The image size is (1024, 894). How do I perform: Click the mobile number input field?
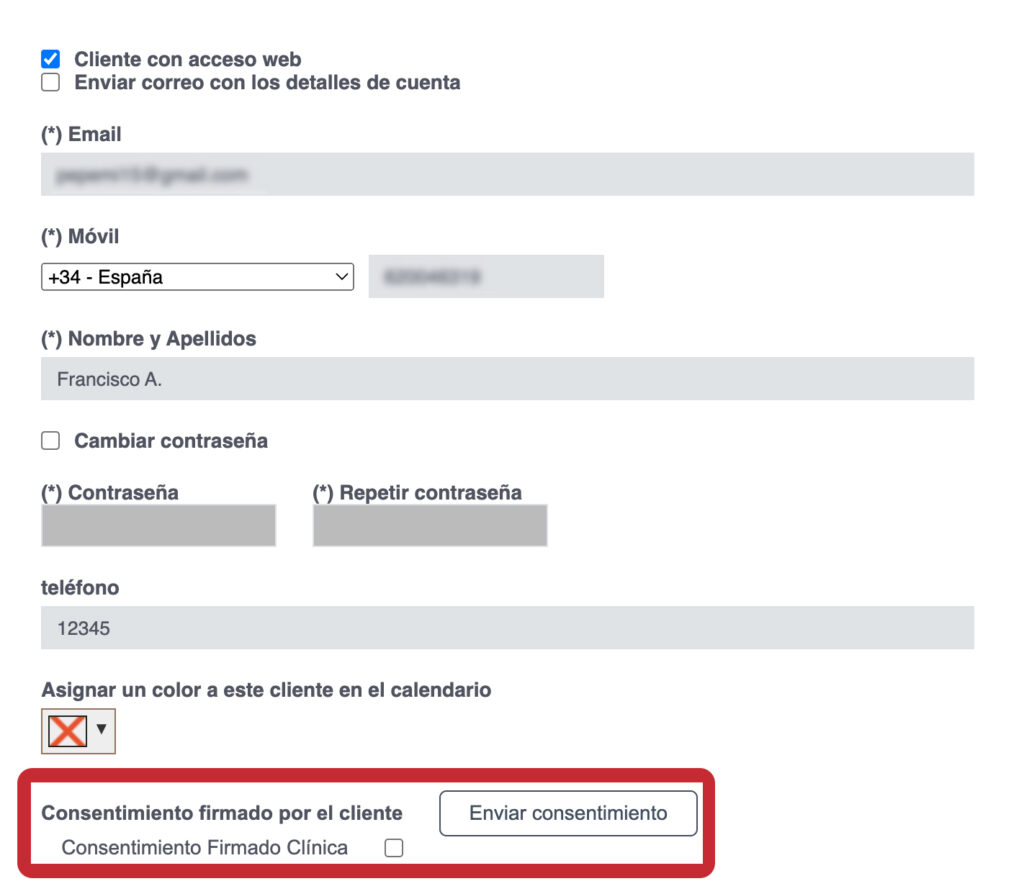pos(486,277)
